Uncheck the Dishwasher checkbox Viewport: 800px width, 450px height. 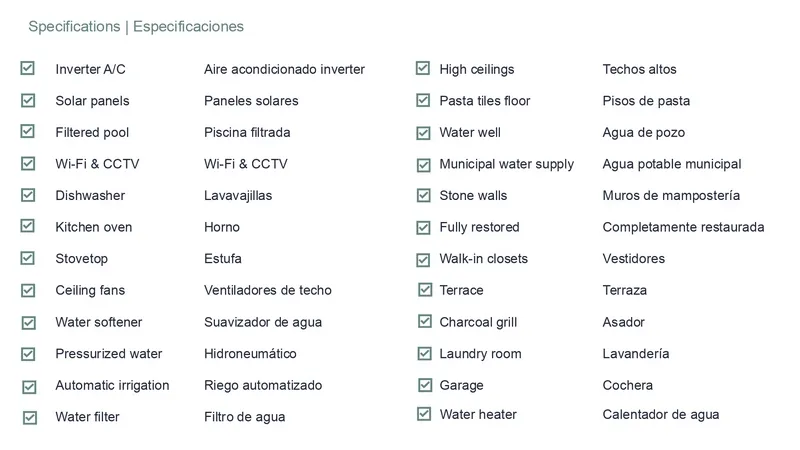point(28,195)
